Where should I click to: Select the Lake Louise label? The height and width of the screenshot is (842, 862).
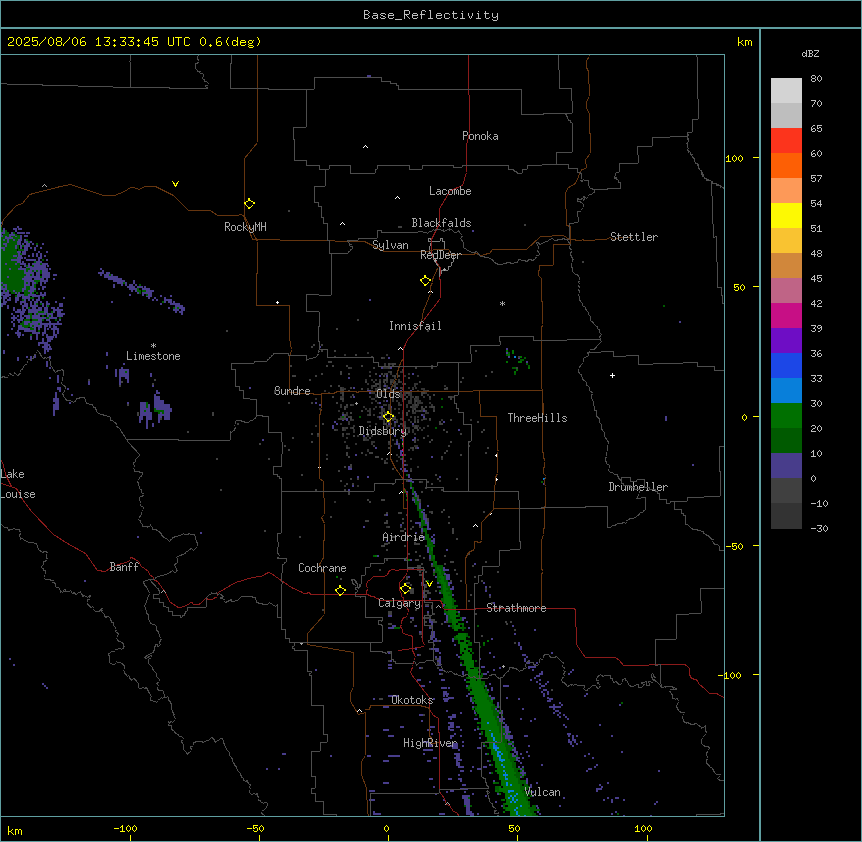click(18, 484)
